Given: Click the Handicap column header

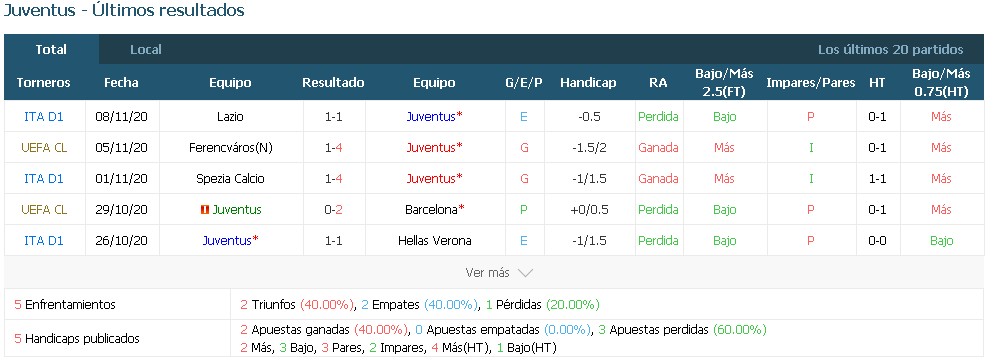Looking at the screenshot, I should point(589,82).
